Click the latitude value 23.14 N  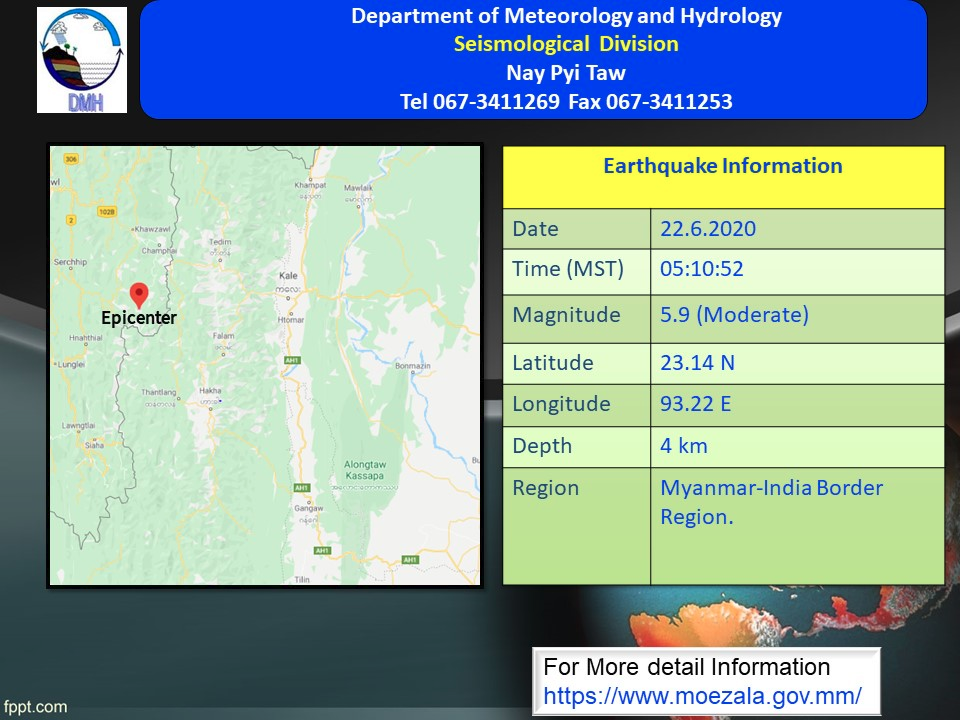pyautogui.click(x=697, y=363)
